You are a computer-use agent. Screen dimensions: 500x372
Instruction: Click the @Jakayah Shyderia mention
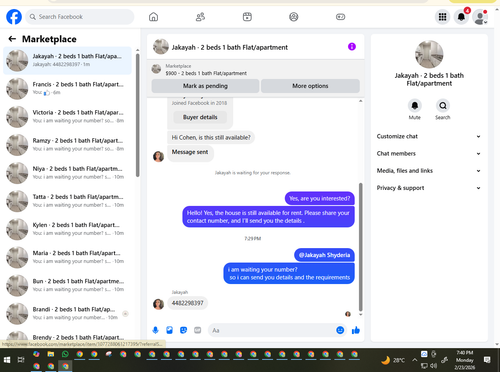[324, 255]
